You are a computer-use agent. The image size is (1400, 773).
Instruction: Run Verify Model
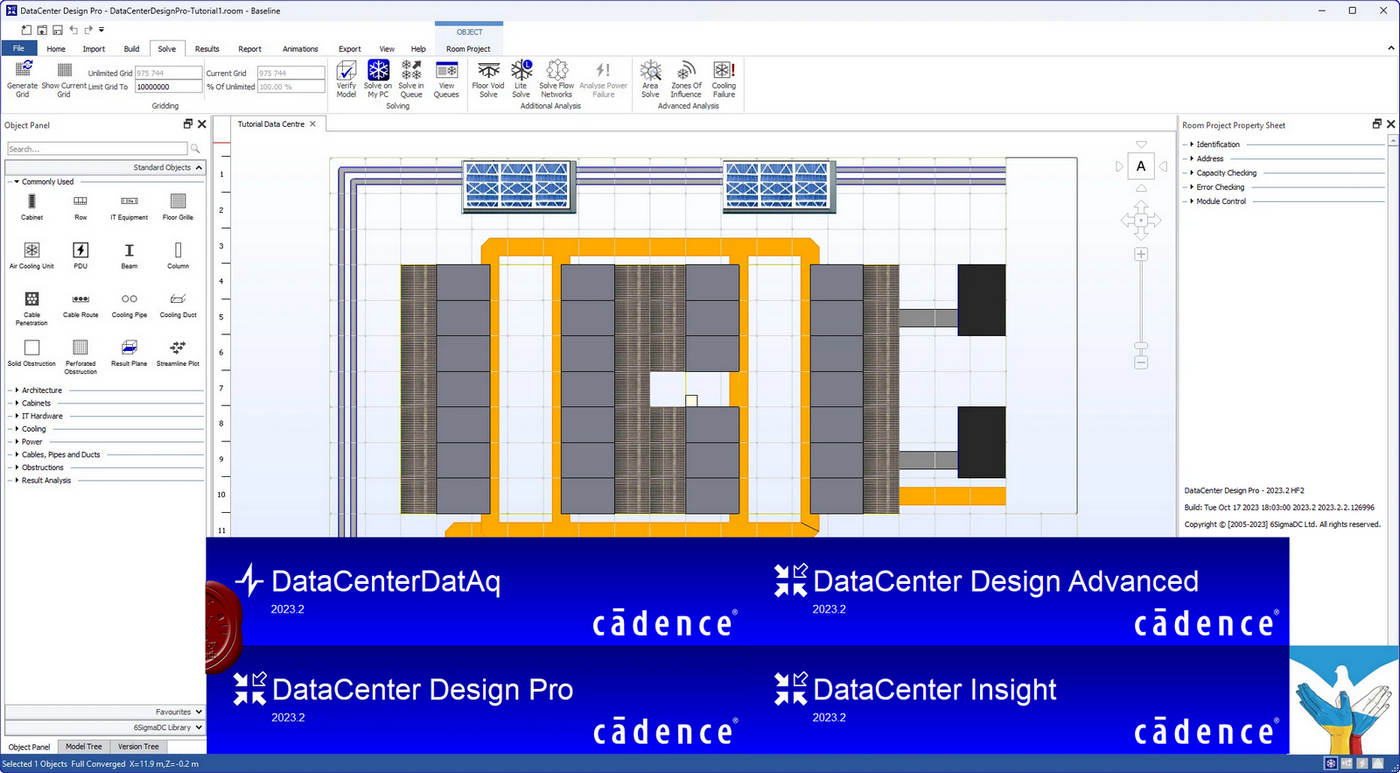(x=346, y=78)
